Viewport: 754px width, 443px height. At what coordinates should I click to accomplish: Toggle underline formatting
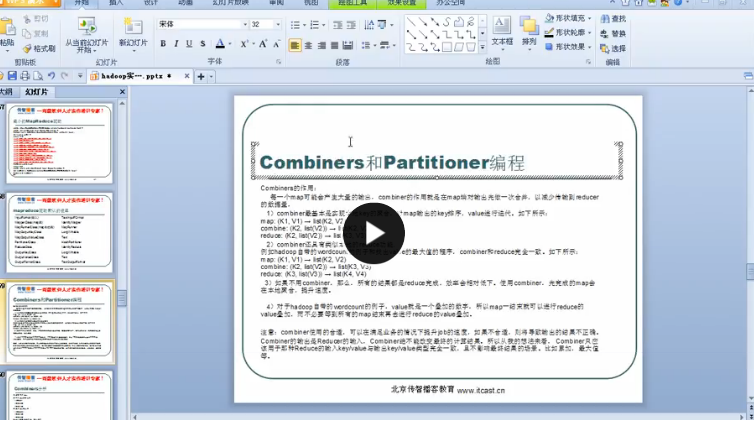(189, 44)
